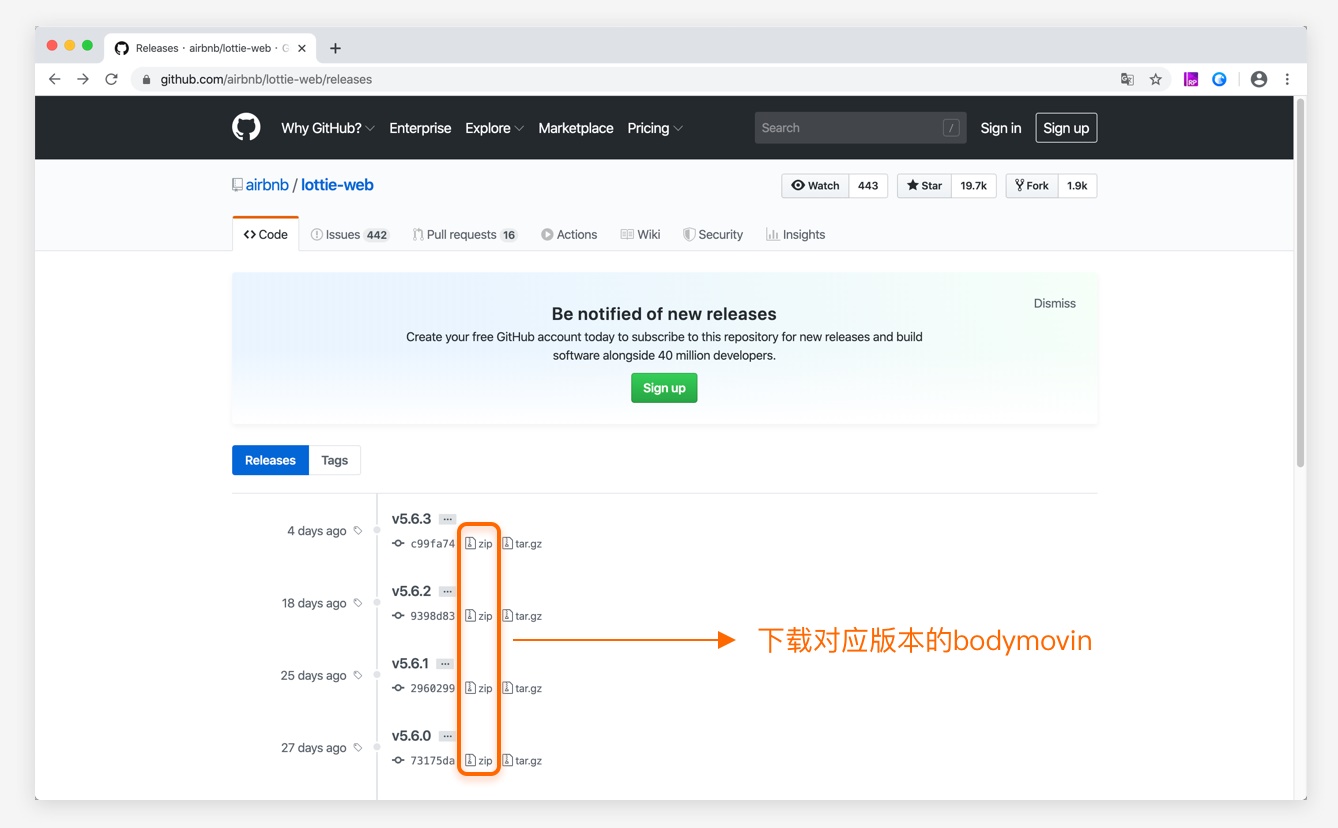Bookmark this page with the star icon

(1155, 79)
